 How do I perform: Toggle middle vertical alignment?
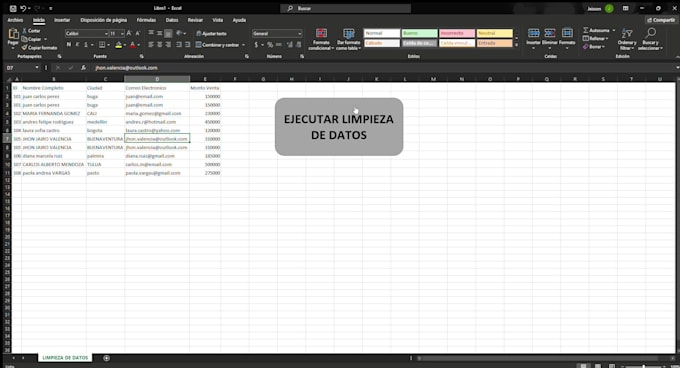pyautogui.click(x=160, y=33)
